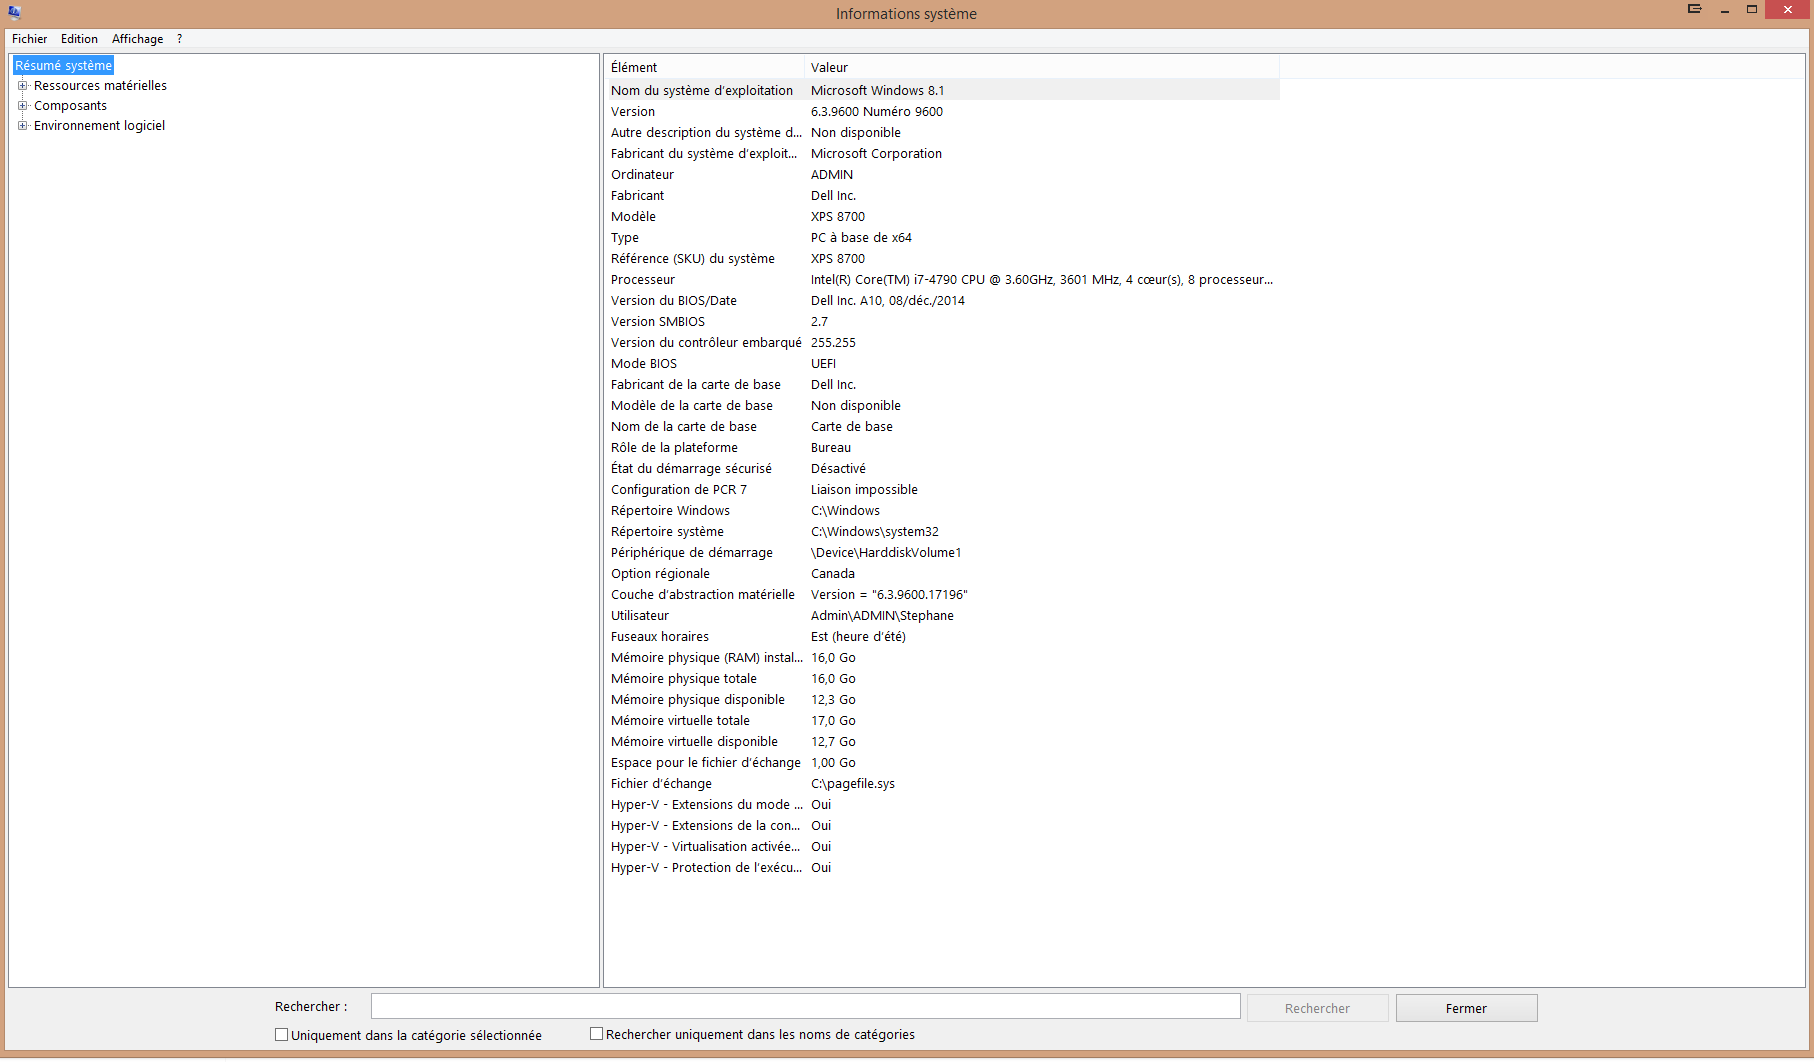
Task: Expand the Composants node
Action: point(22,106)
